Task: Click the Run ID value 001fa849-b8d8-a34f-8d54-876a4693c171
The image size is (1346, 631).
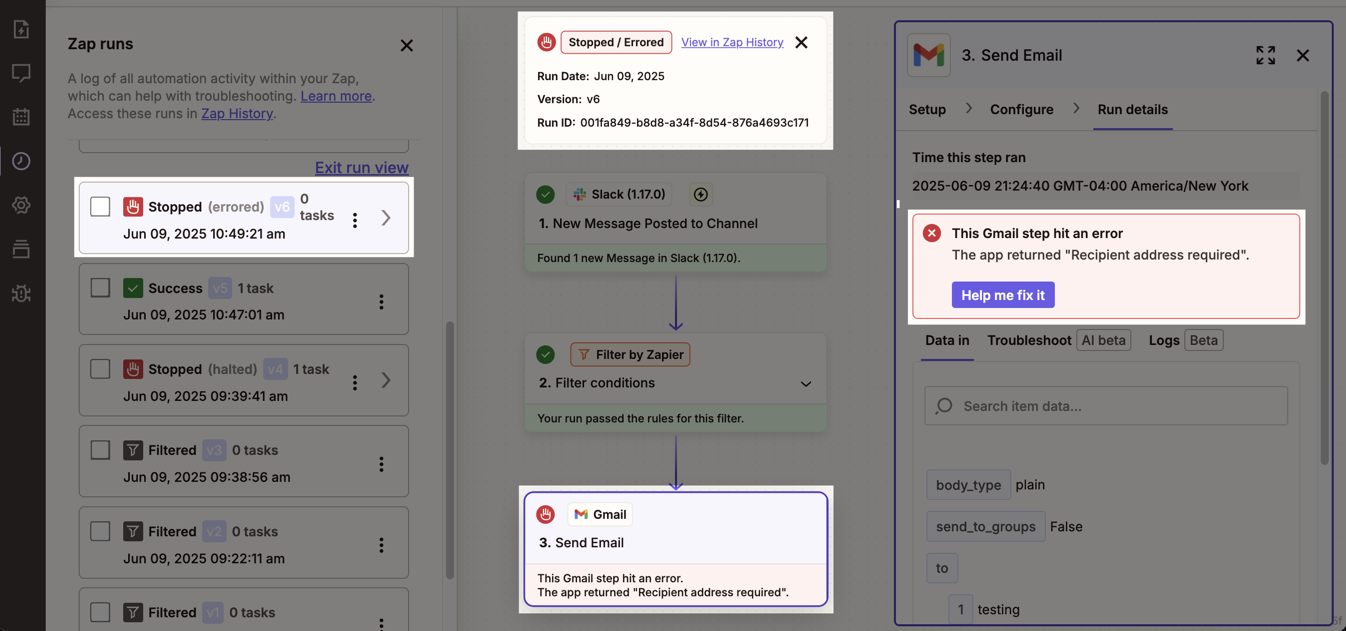Action: click(x=695, y=123)
